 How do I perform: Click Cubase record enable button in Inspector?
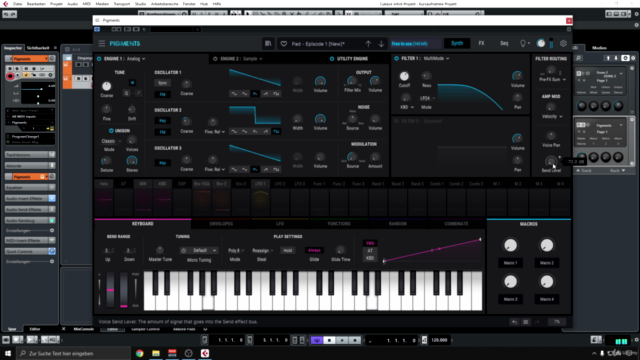10,76
